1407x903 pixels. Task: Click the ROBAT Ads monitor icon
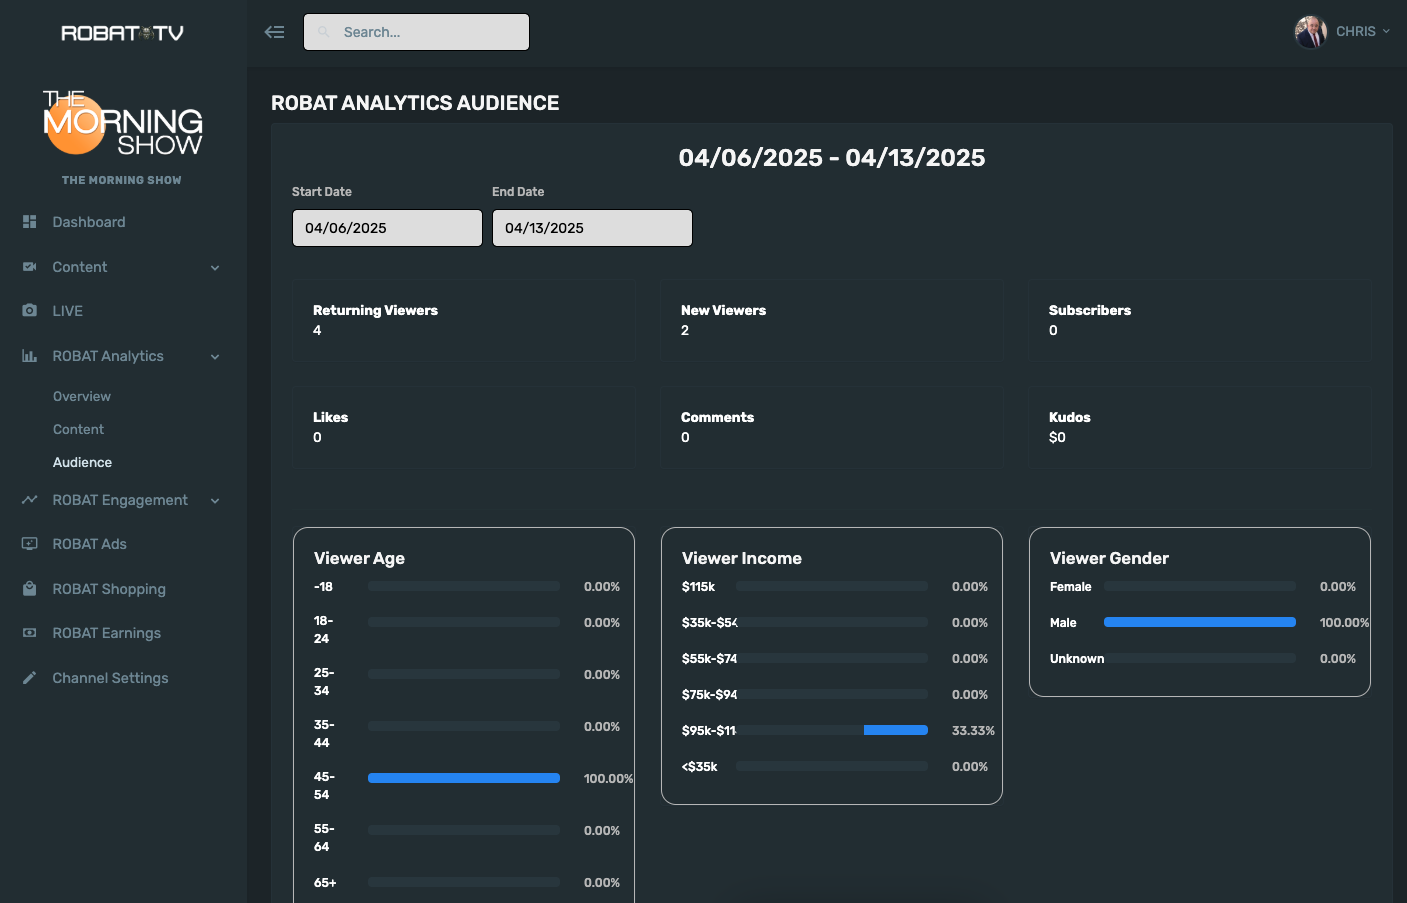click(x=30, y=544)
